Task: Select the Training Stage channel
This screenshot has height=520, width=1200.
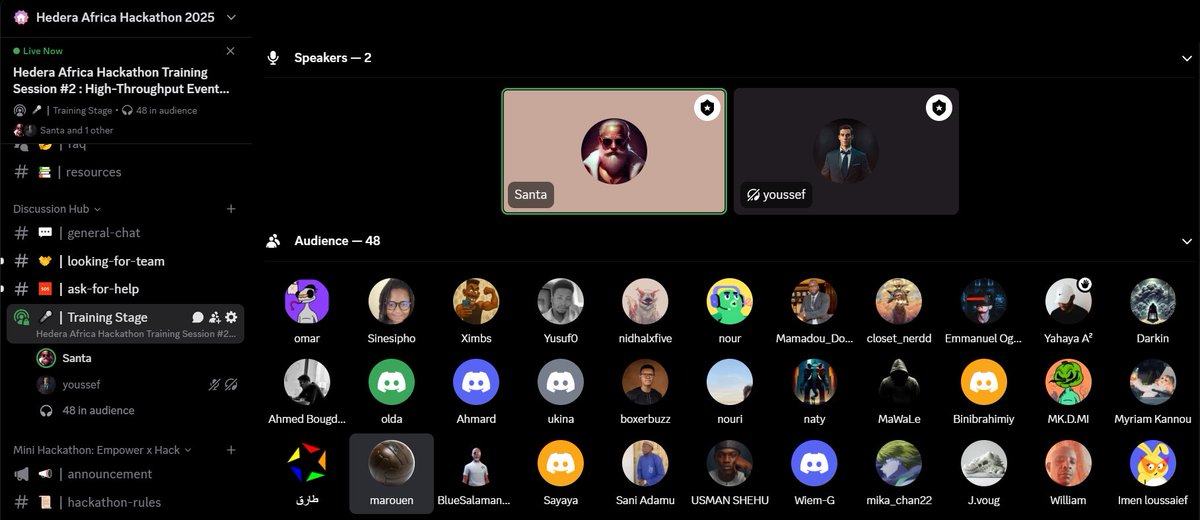Action: (x=125, y=324)
